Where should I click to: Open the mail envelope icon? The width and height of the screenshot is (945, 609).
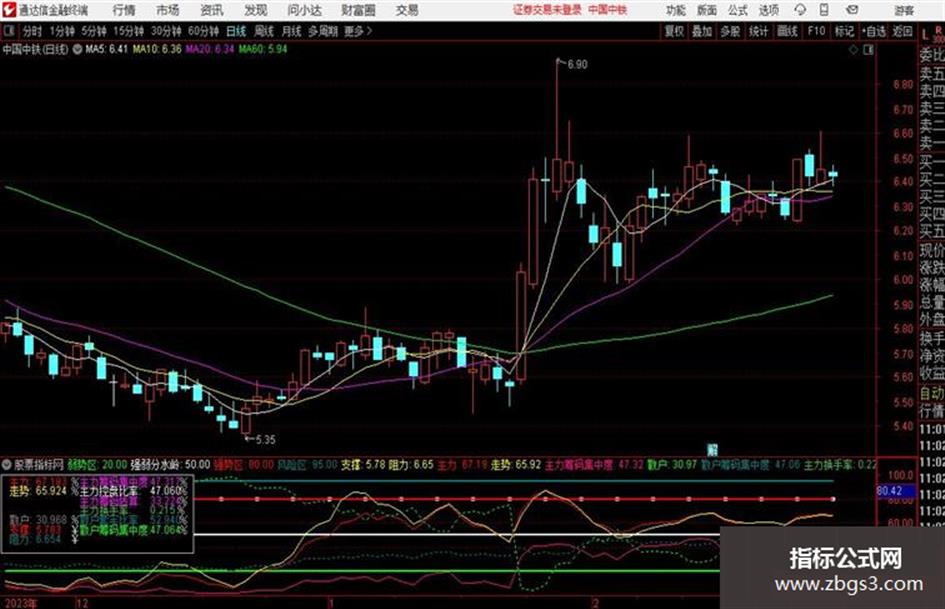tap(852, 10)
